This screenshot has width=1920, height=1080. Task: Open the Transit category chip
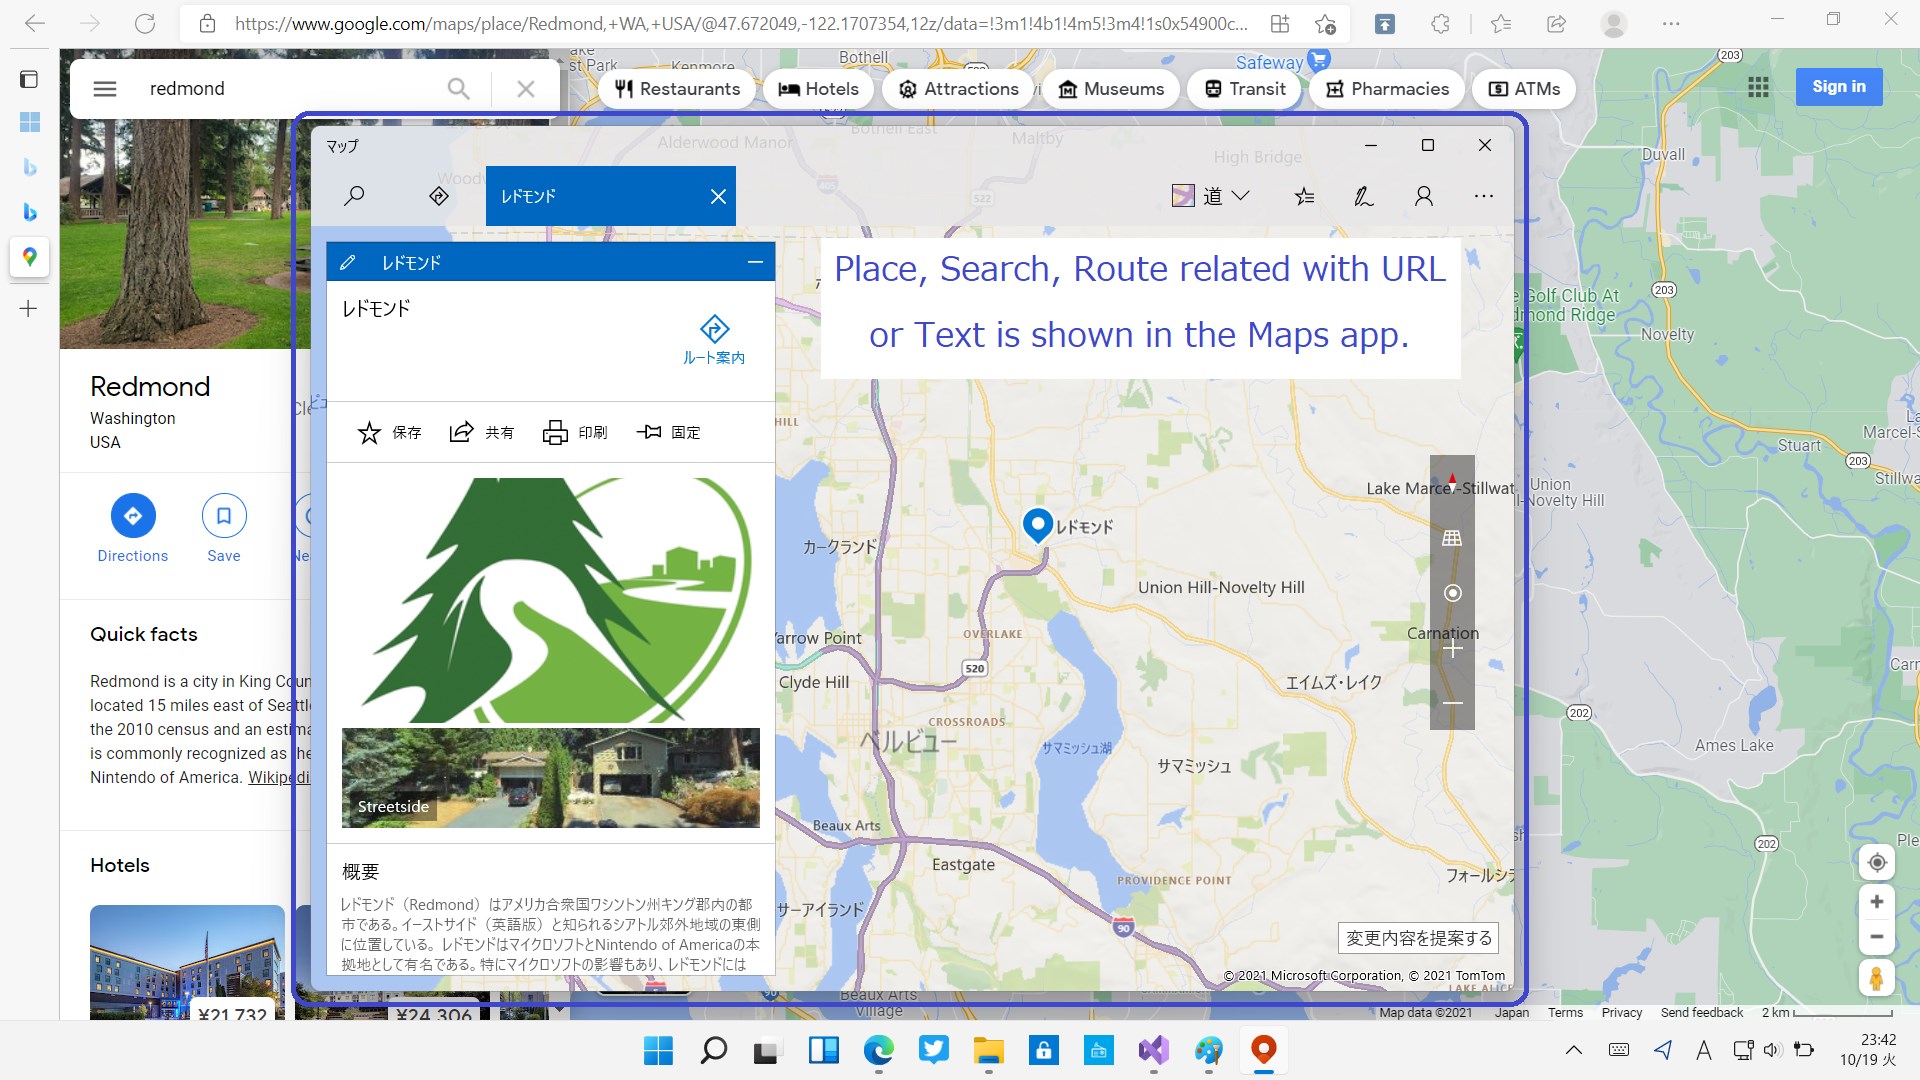1245,89
